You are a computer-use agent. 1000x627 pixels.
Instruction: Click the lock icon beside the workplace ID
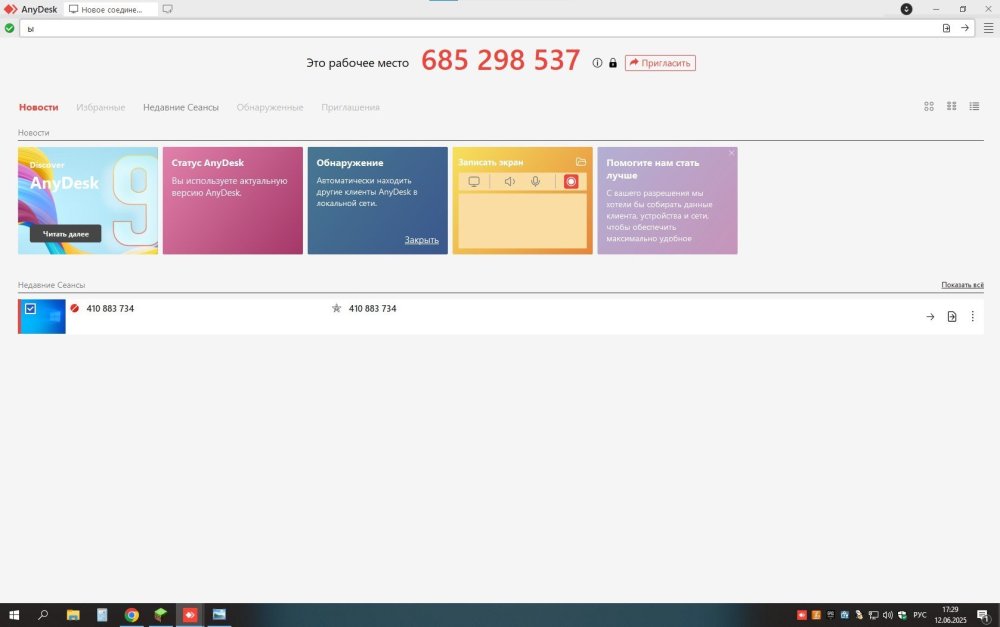(613, 63)
